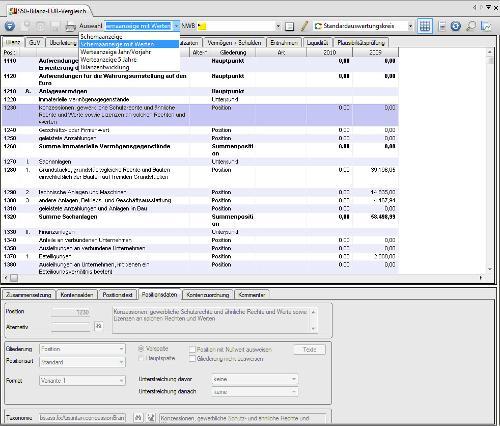Viewport: 500px width, 426px height.
Task: Click binoculars icon beside Taxonomie field
Action: coord(138,417)
